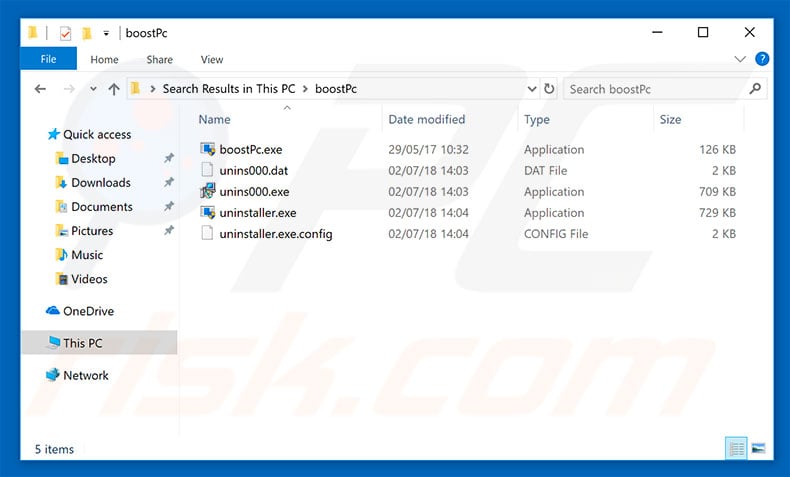
Task: Open Pictures in the navigation pane
Action: click(92, 231)
